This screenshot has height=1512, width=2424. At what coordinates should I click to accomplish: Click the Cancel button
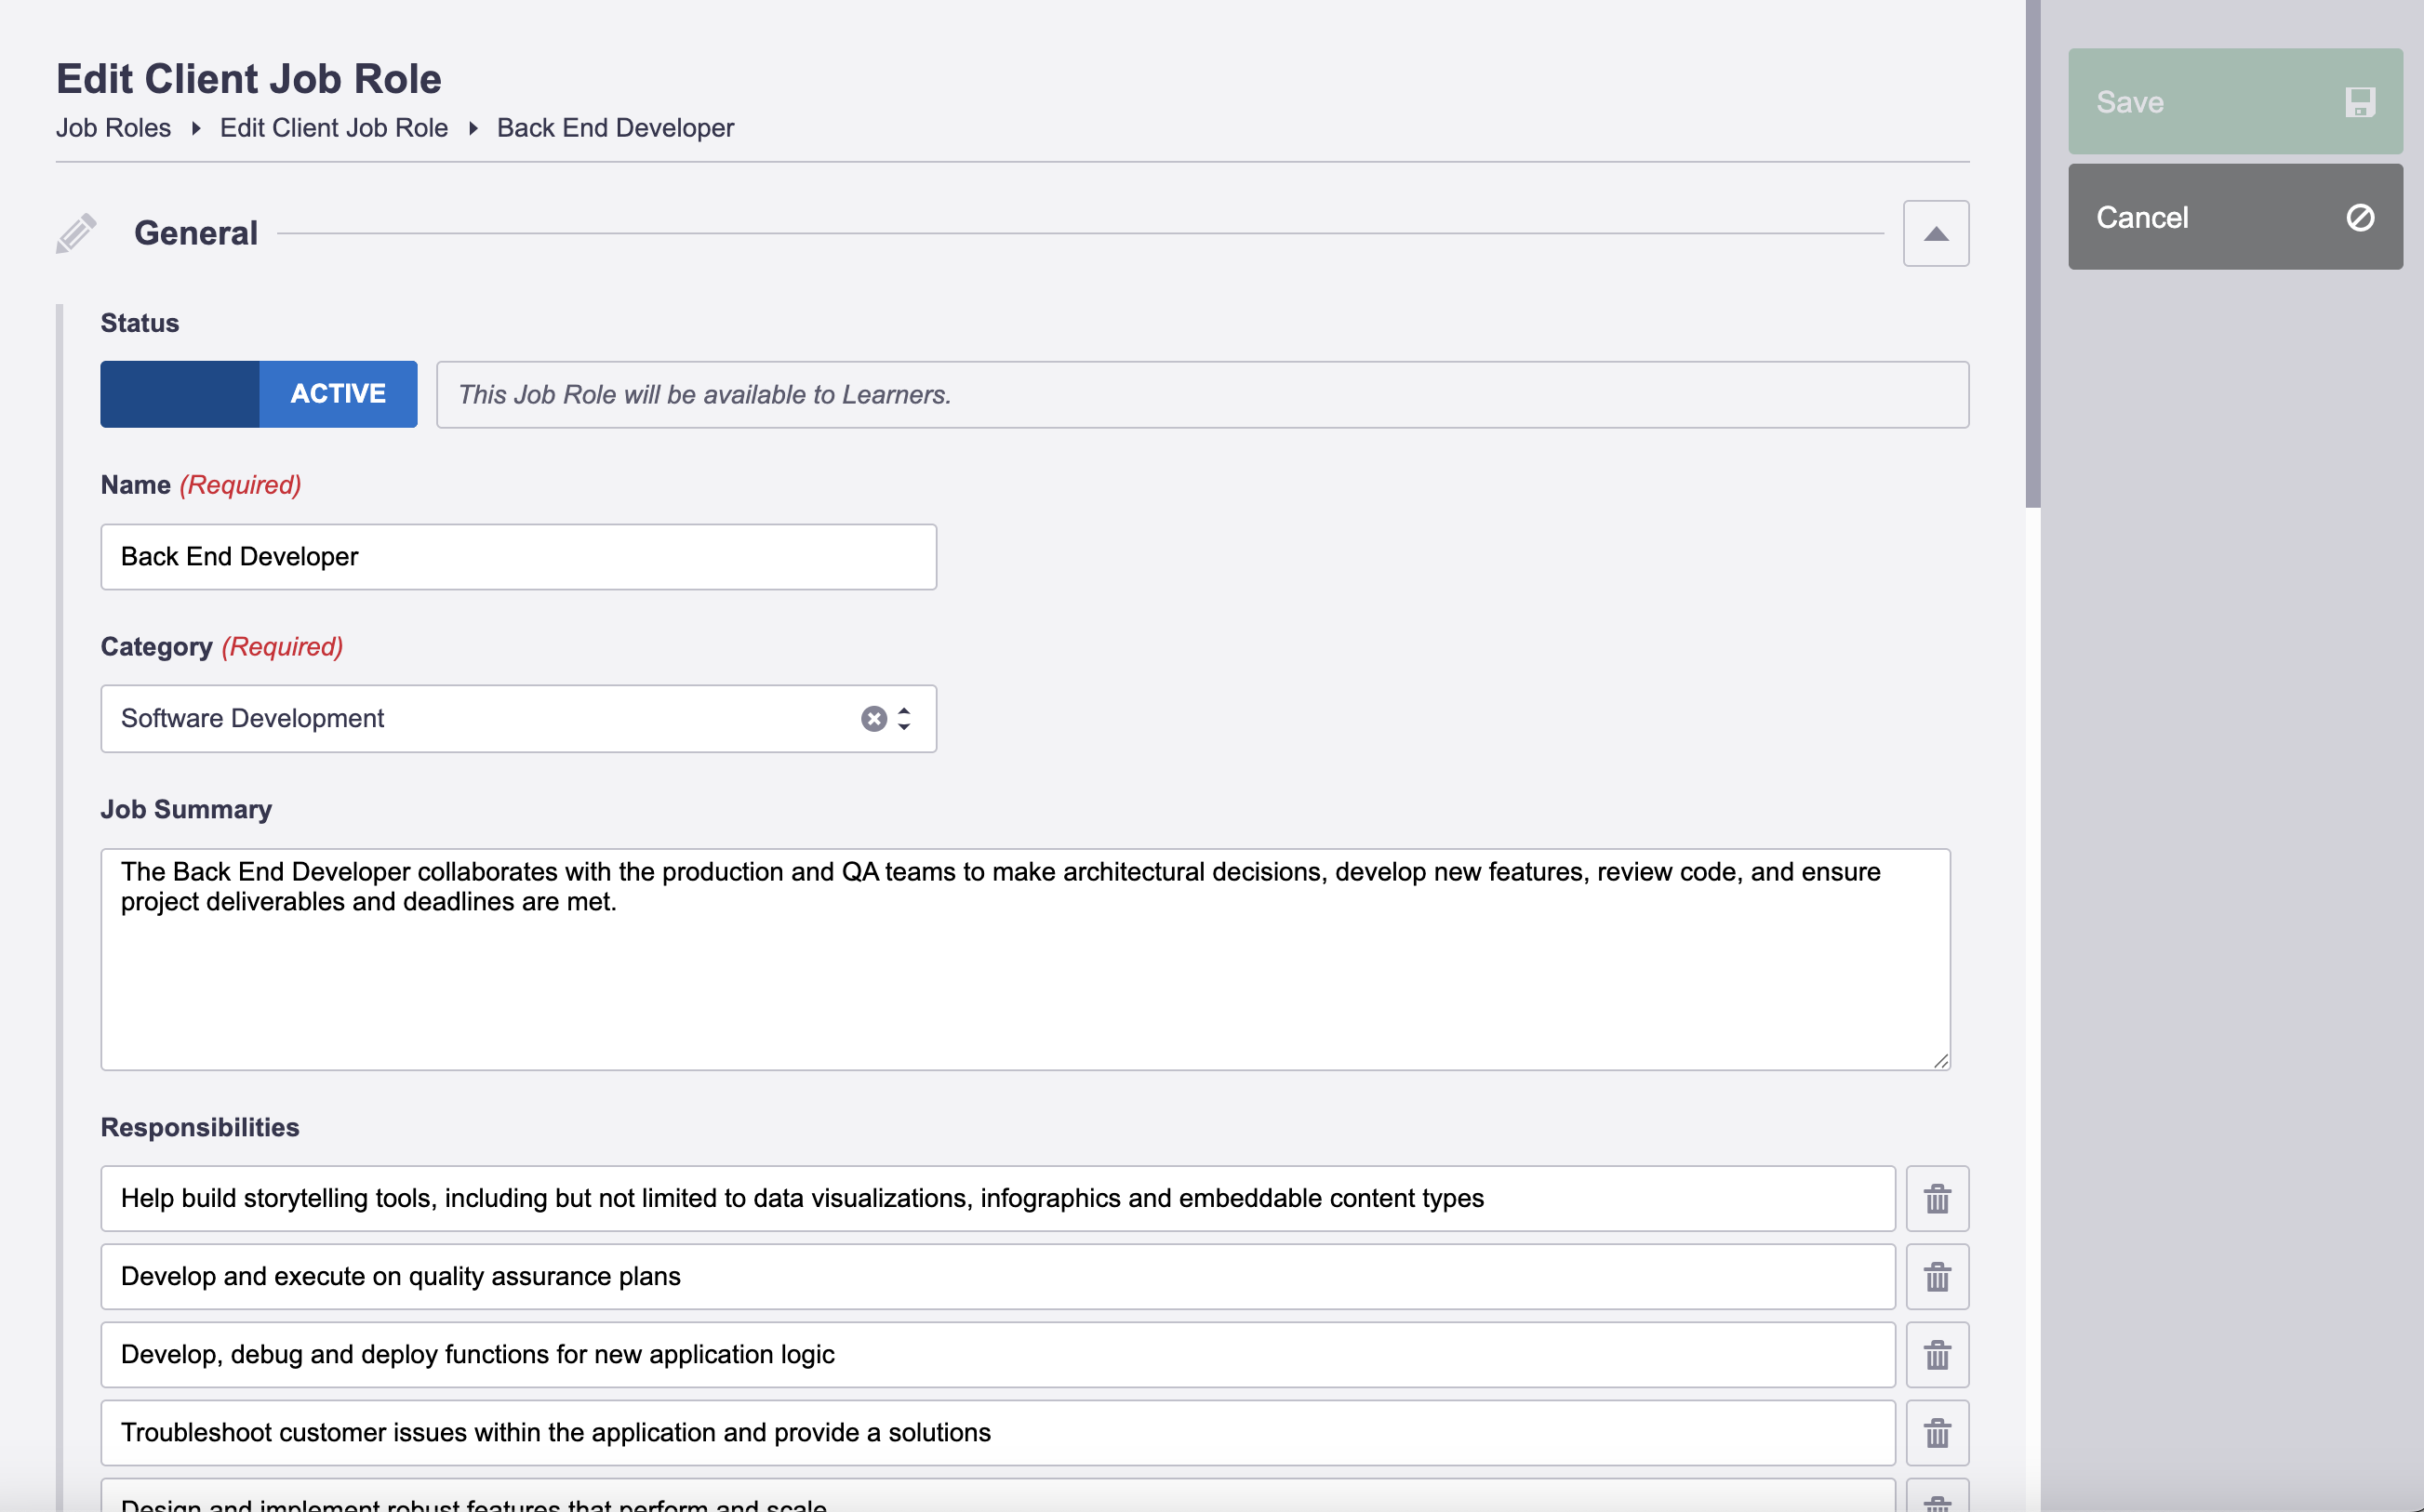tap(2235, 217)
